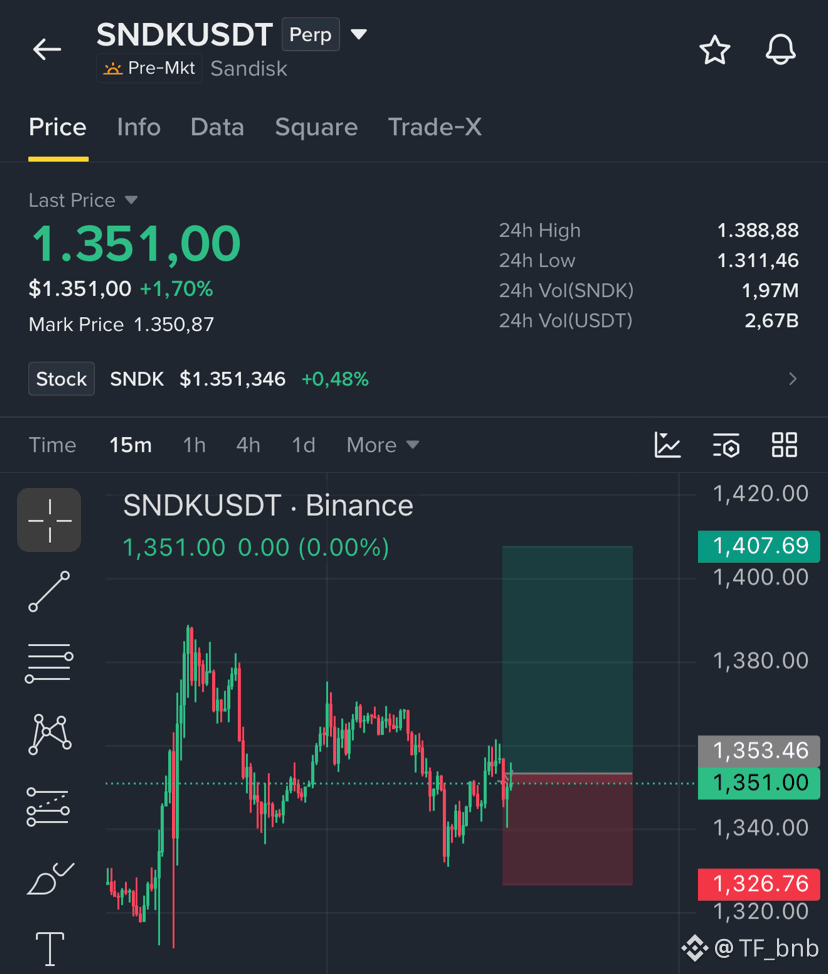Click the red loss zone of position
Viewport: 828px width, 974px height.
point(567,829)
